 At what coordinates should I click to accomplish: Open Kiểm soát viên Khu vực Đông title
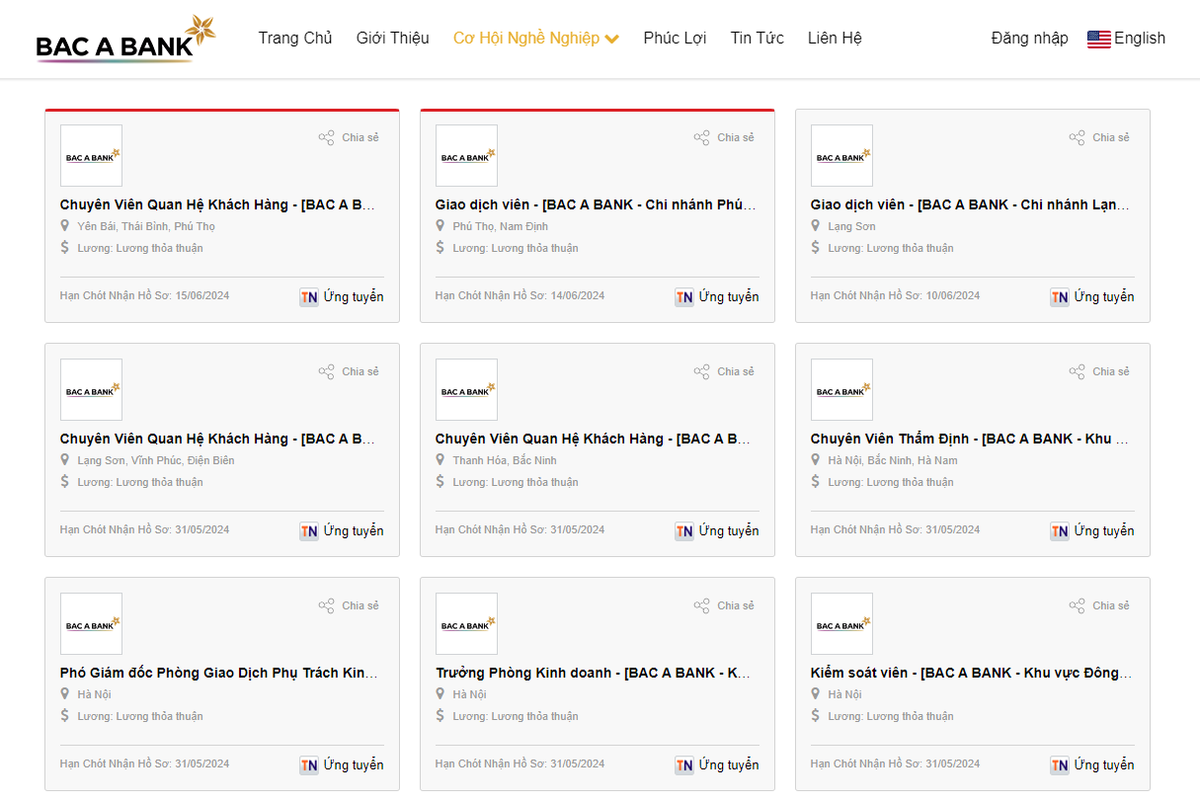pos(971,672)
